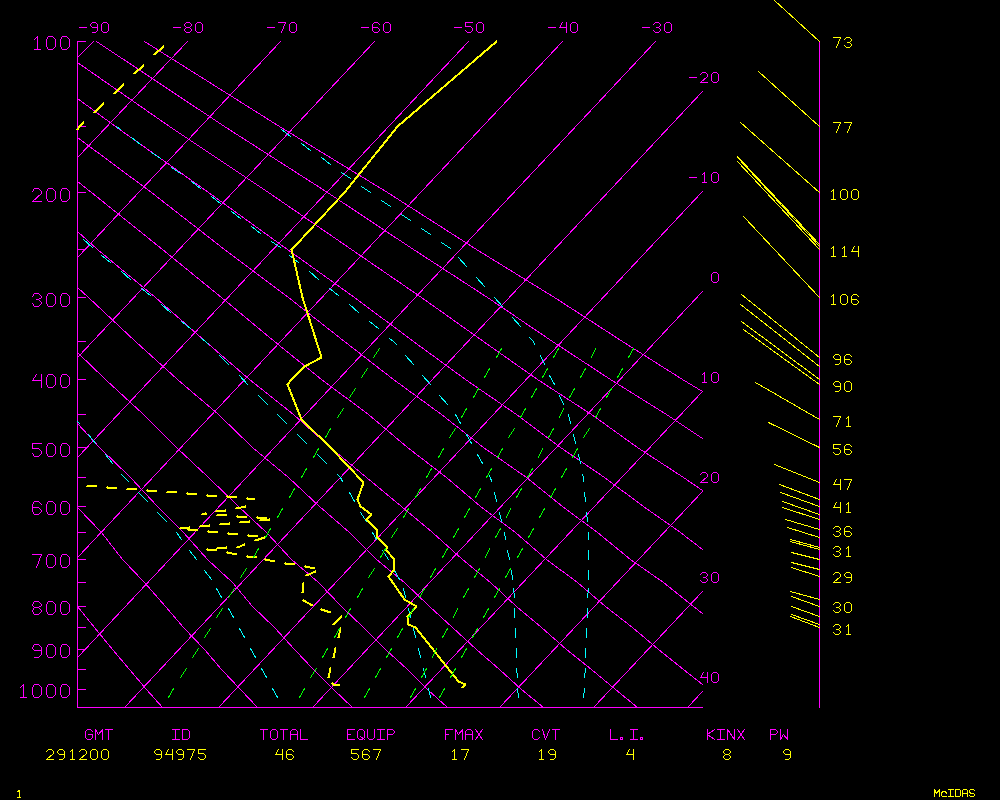Click the station ID value 94975
This screenshot has width=1000, height=800.
tap(180, 755)
